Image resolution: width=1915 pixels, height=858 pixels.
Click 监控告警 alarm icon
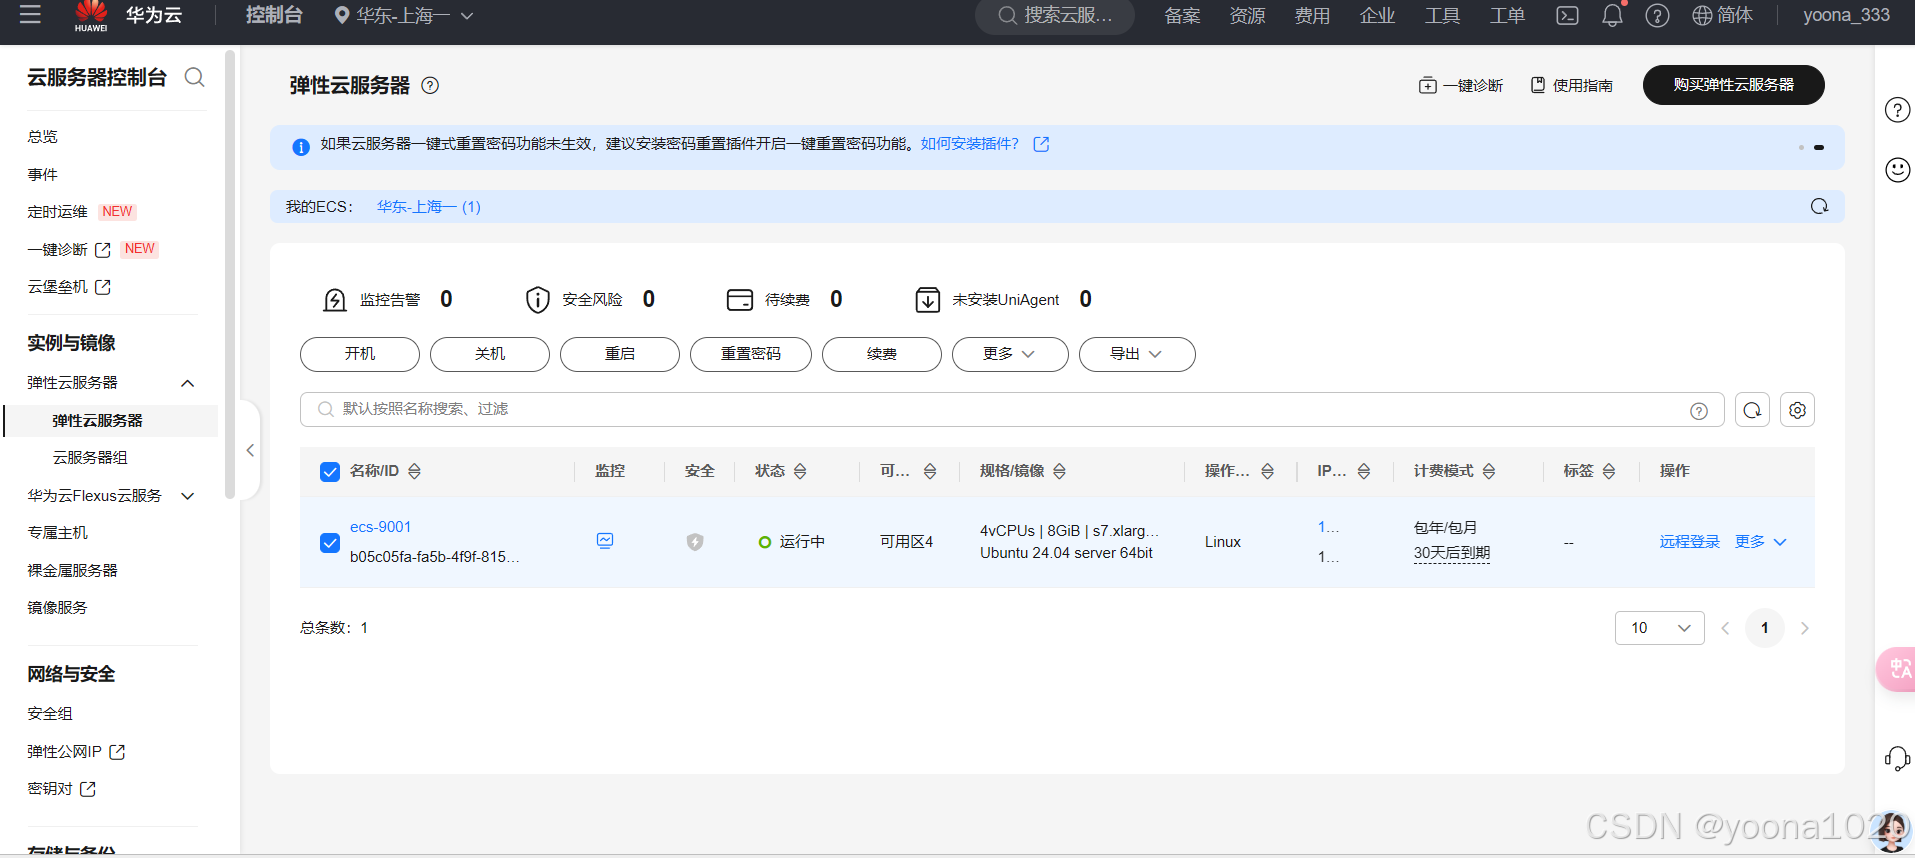coord(335,300)
